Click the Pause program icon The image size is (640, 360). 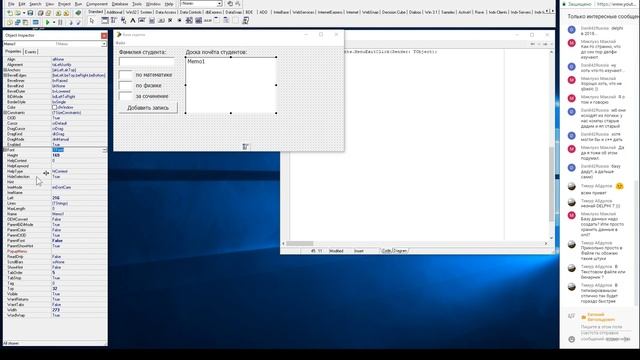point(60,22)
